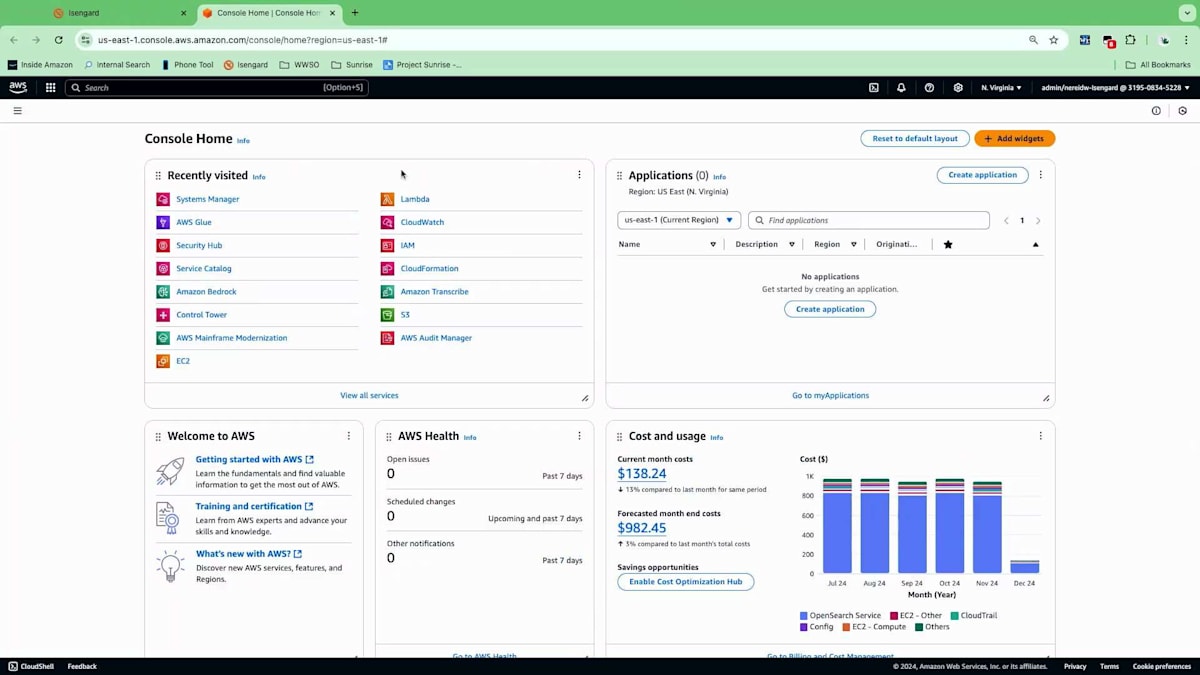This screenshot has width=1200, height=675.
Task: Launch CloudShell from the top bar icon
Action: pos(873,88)
